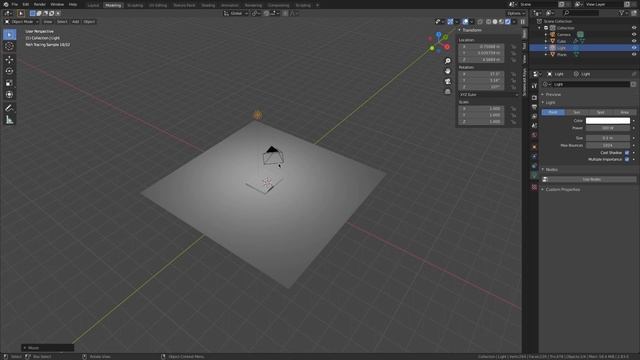This screenshot has width=640, height=360.
Task: Hide the Light object with eye icon
Action: pos(634,48)
